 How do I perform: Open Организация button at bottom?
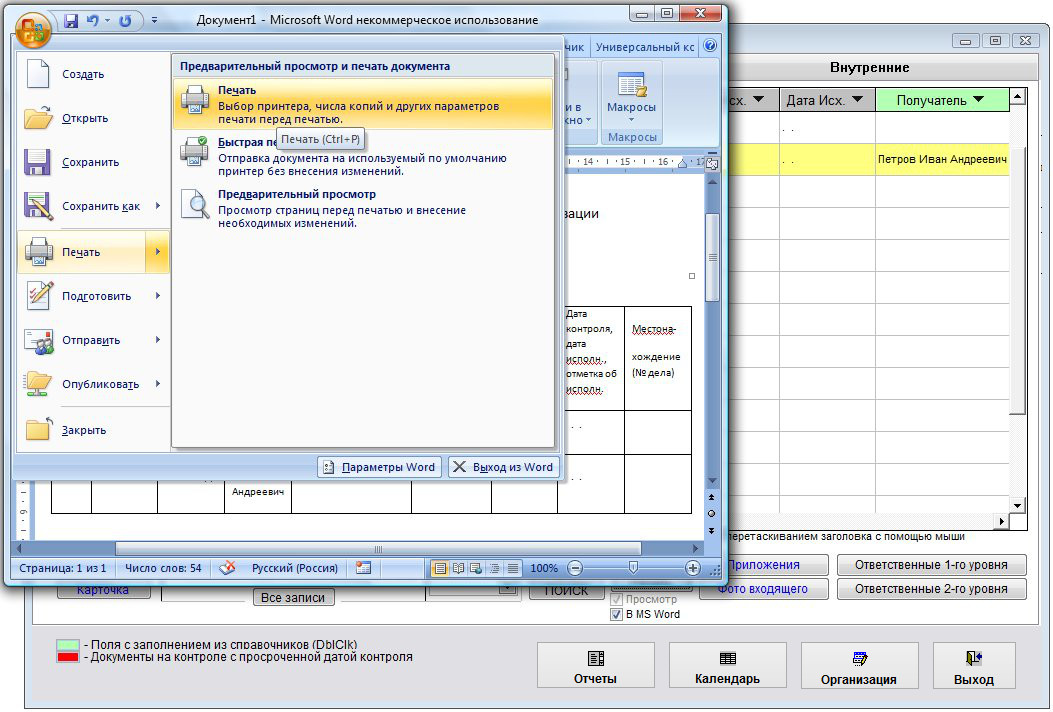pos(859,665)
